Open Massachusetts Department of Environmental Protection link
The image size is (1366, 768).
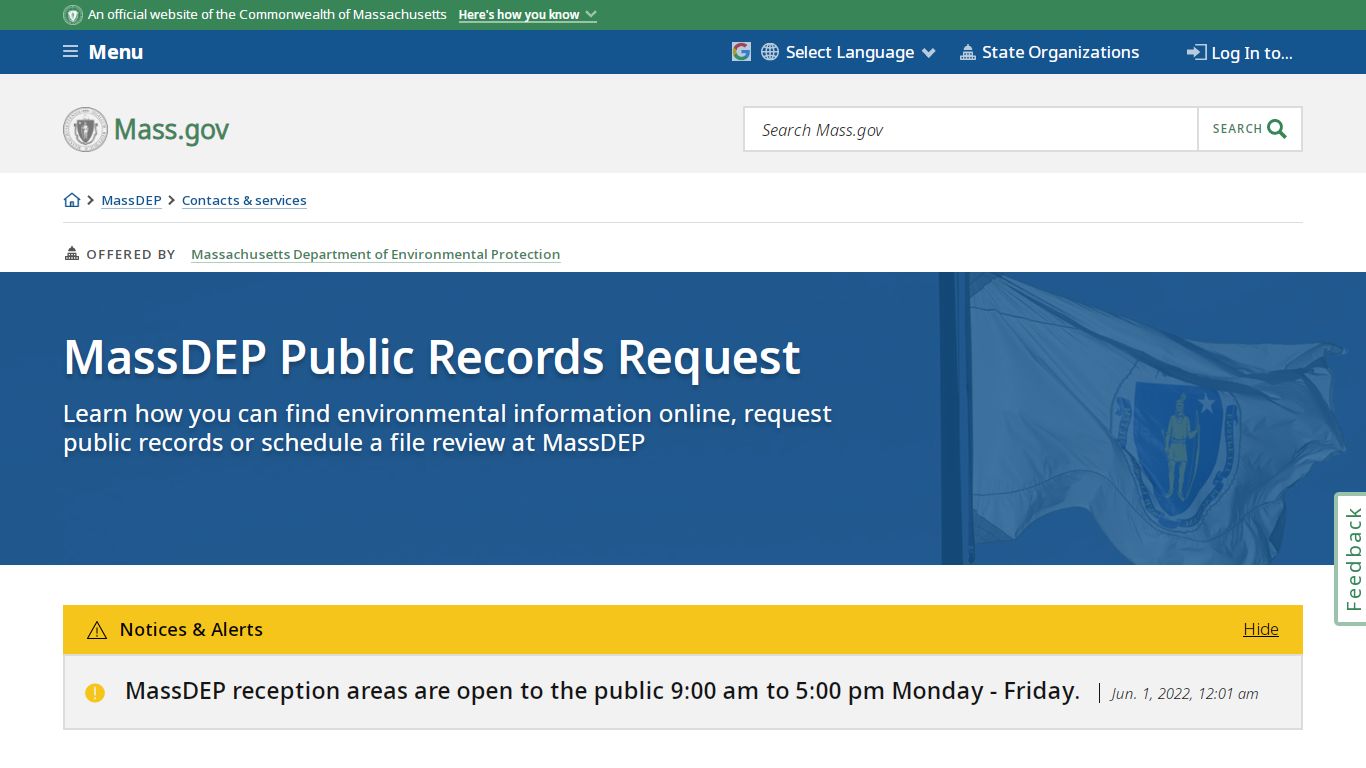(375, 254)
